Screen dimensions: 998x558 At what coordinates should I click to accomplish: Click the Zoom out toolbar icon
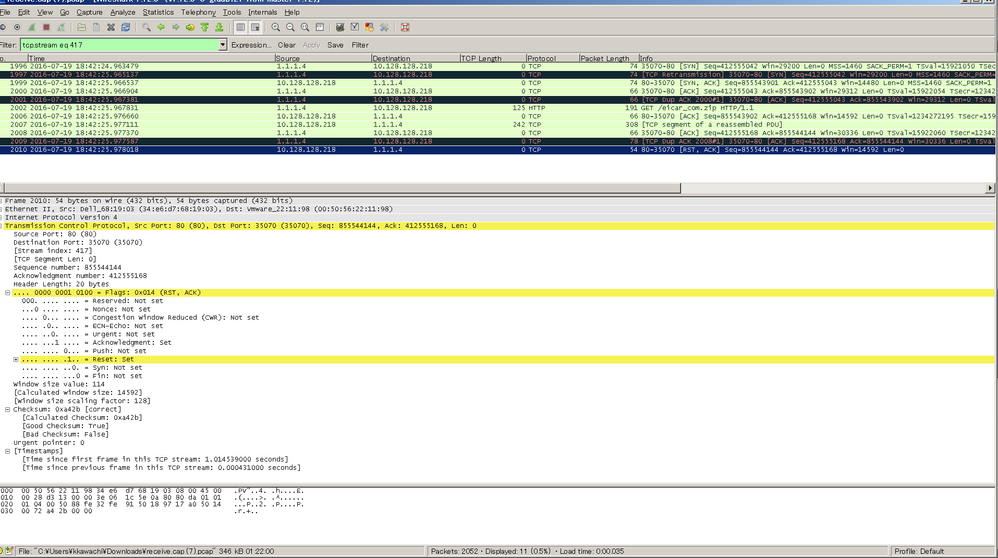[x=290, y=28]
